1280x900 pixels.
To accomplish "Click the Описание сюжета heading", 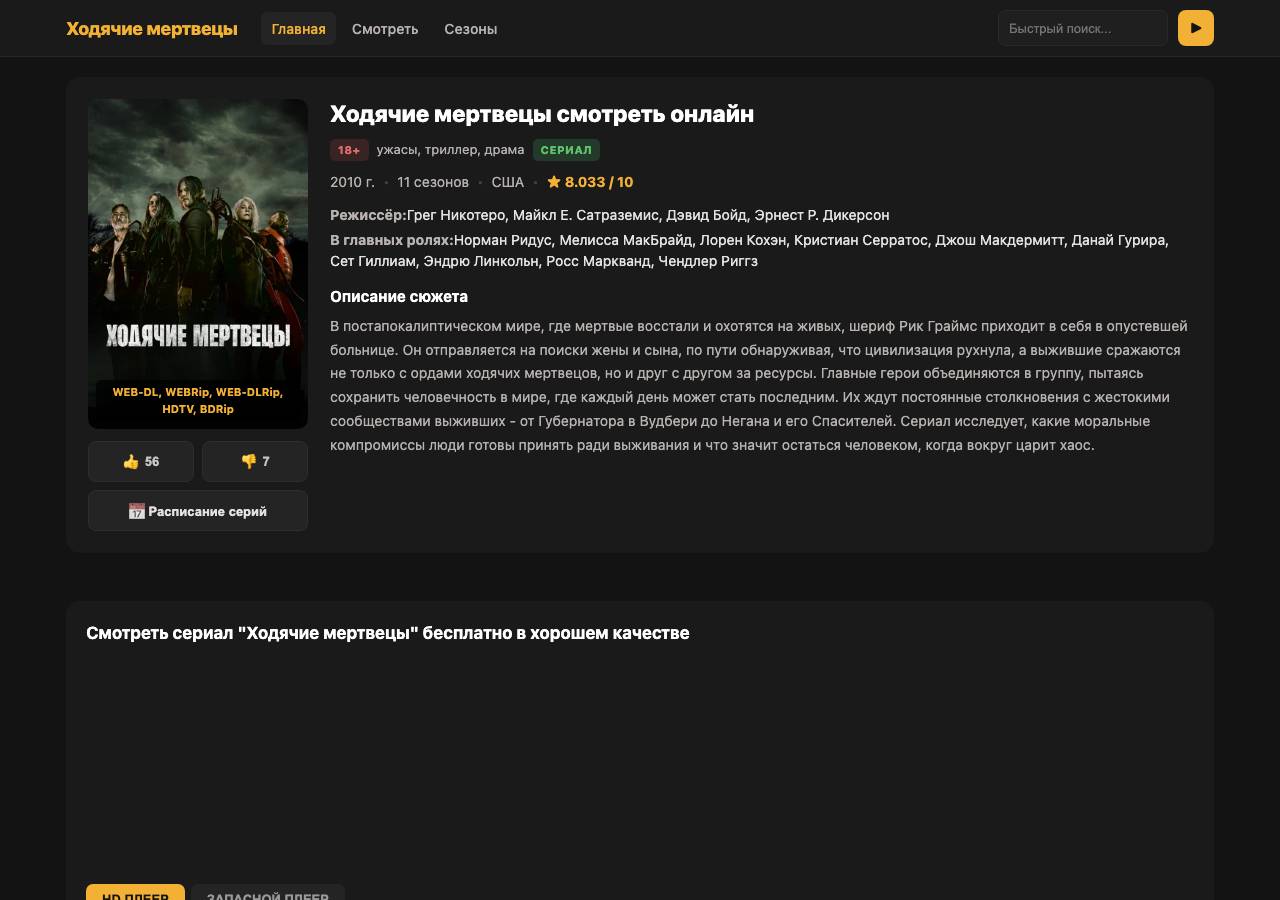I will (399, 297).
